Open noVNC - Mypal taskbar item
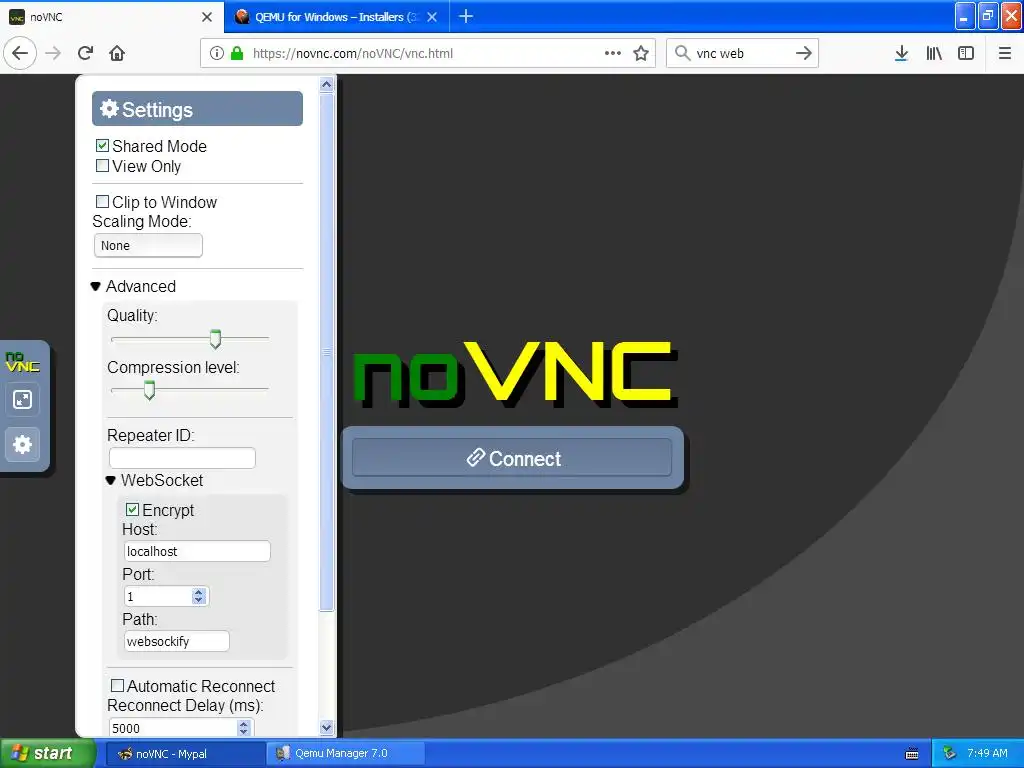Image resolution: width=1024 pixels, height=768 pixels. tap(185, 754)
